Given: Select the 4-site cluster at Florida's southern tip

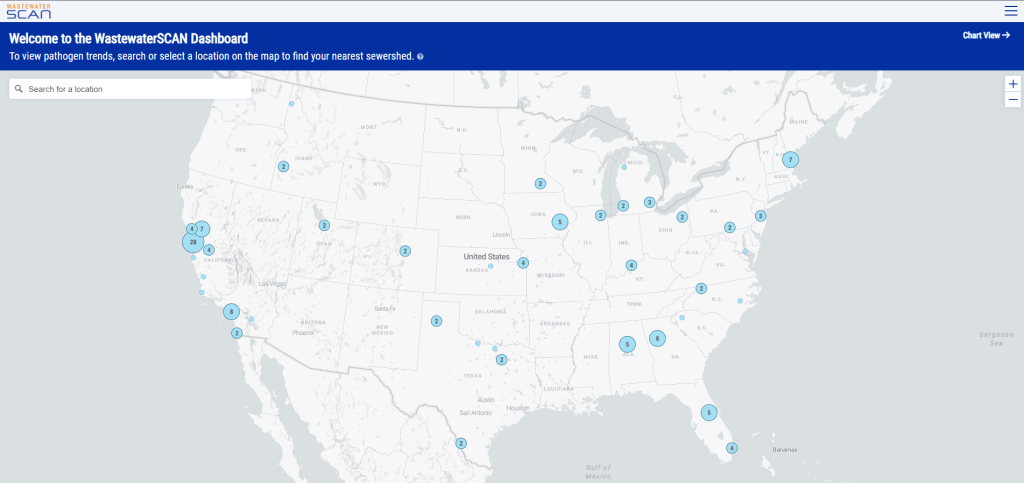Looking at the screenshot, I should point(731,448).
